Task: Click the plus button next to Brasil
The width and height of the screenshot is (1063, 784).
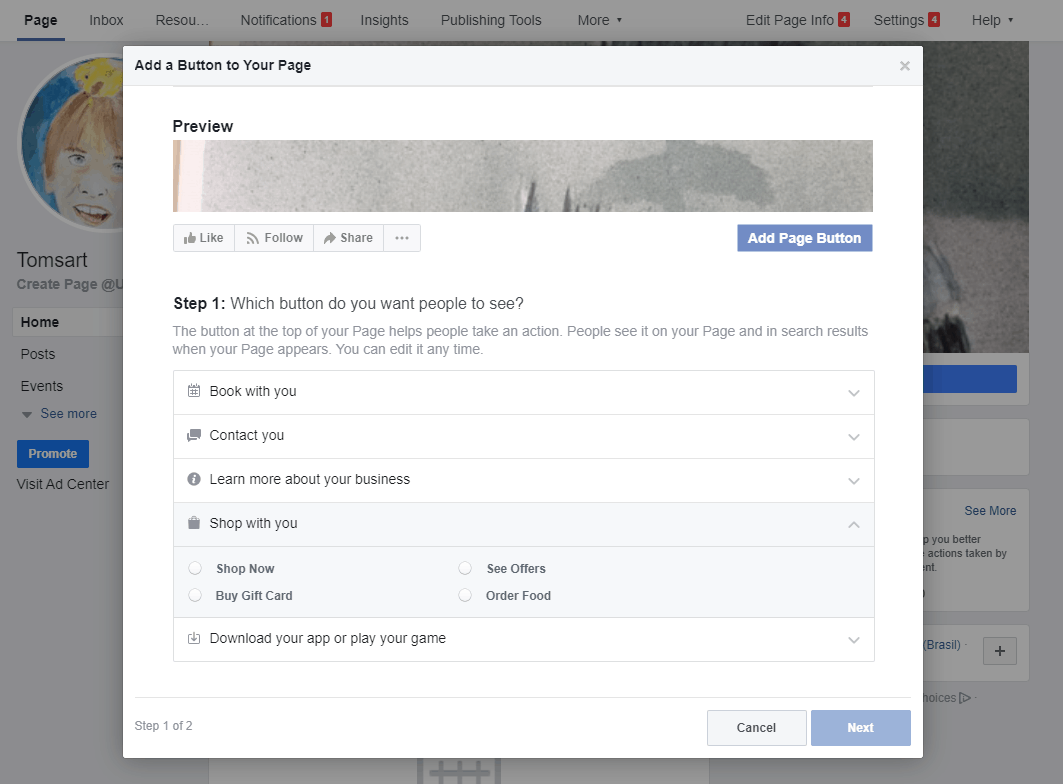Action: point(1000,651)
